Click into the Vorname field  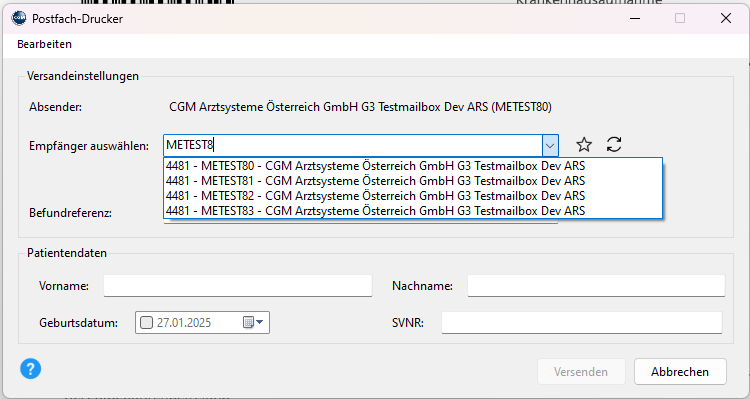(x=238, y=286)
